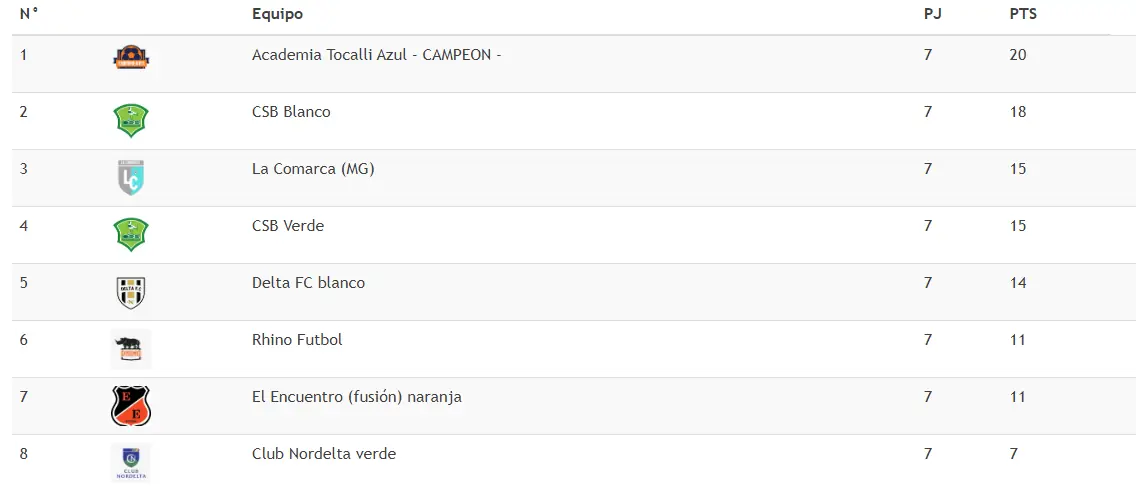Select La Comarca (MG) team name
This screenshot has height=496, width=1136.
[313, 169]
